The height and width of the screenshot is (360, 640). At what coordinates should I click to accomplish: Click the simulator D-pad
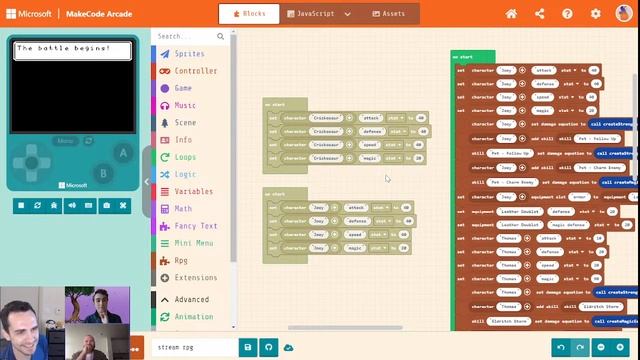pos(32,163)
